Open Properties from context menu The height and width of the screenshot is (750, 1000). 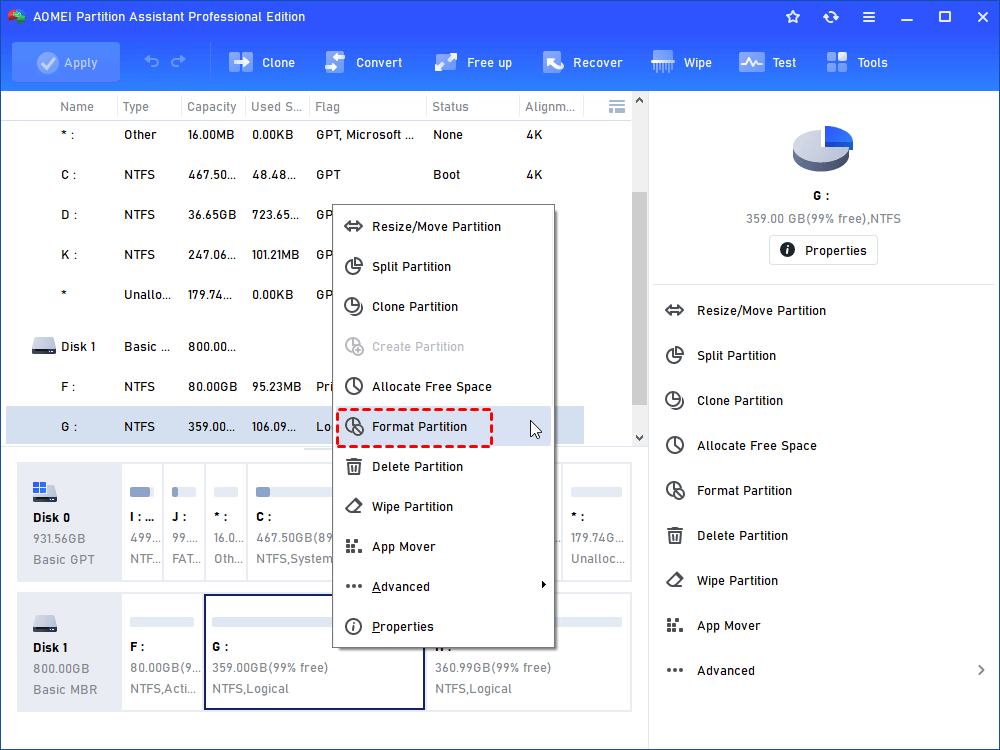tap(444, 627)
